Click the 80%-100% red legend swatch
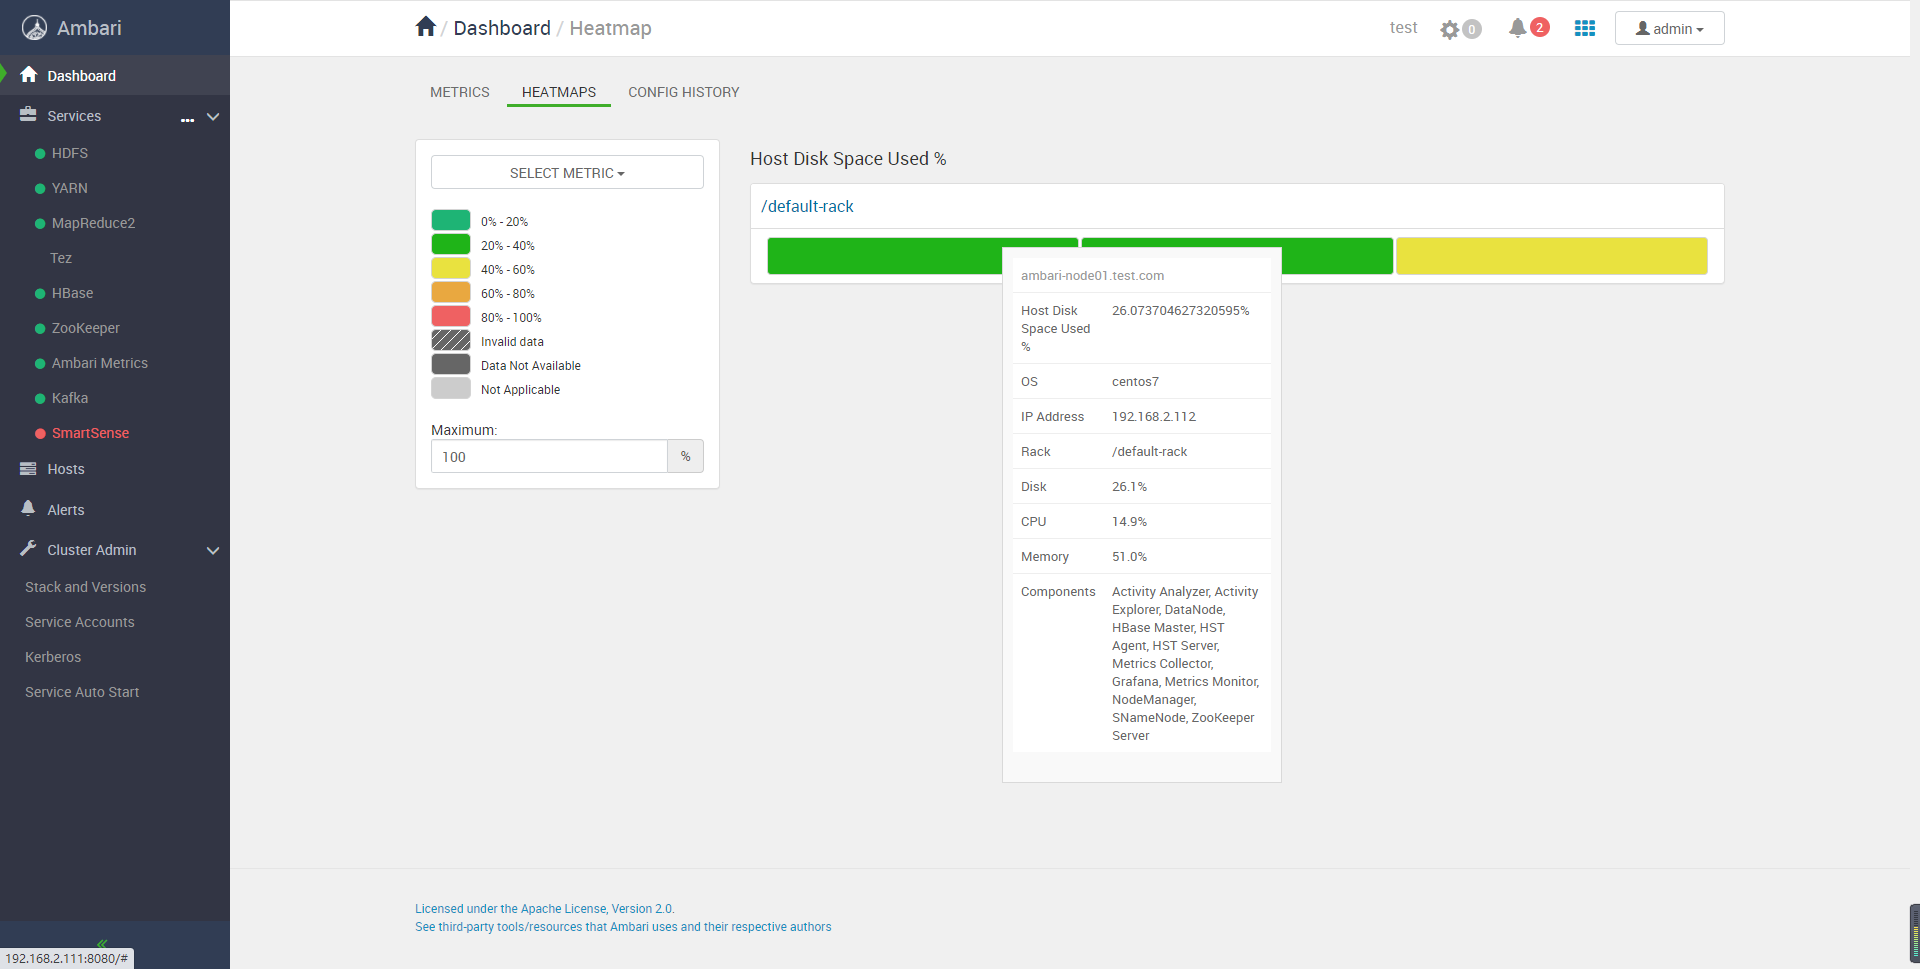 click(x=451, y=316)
